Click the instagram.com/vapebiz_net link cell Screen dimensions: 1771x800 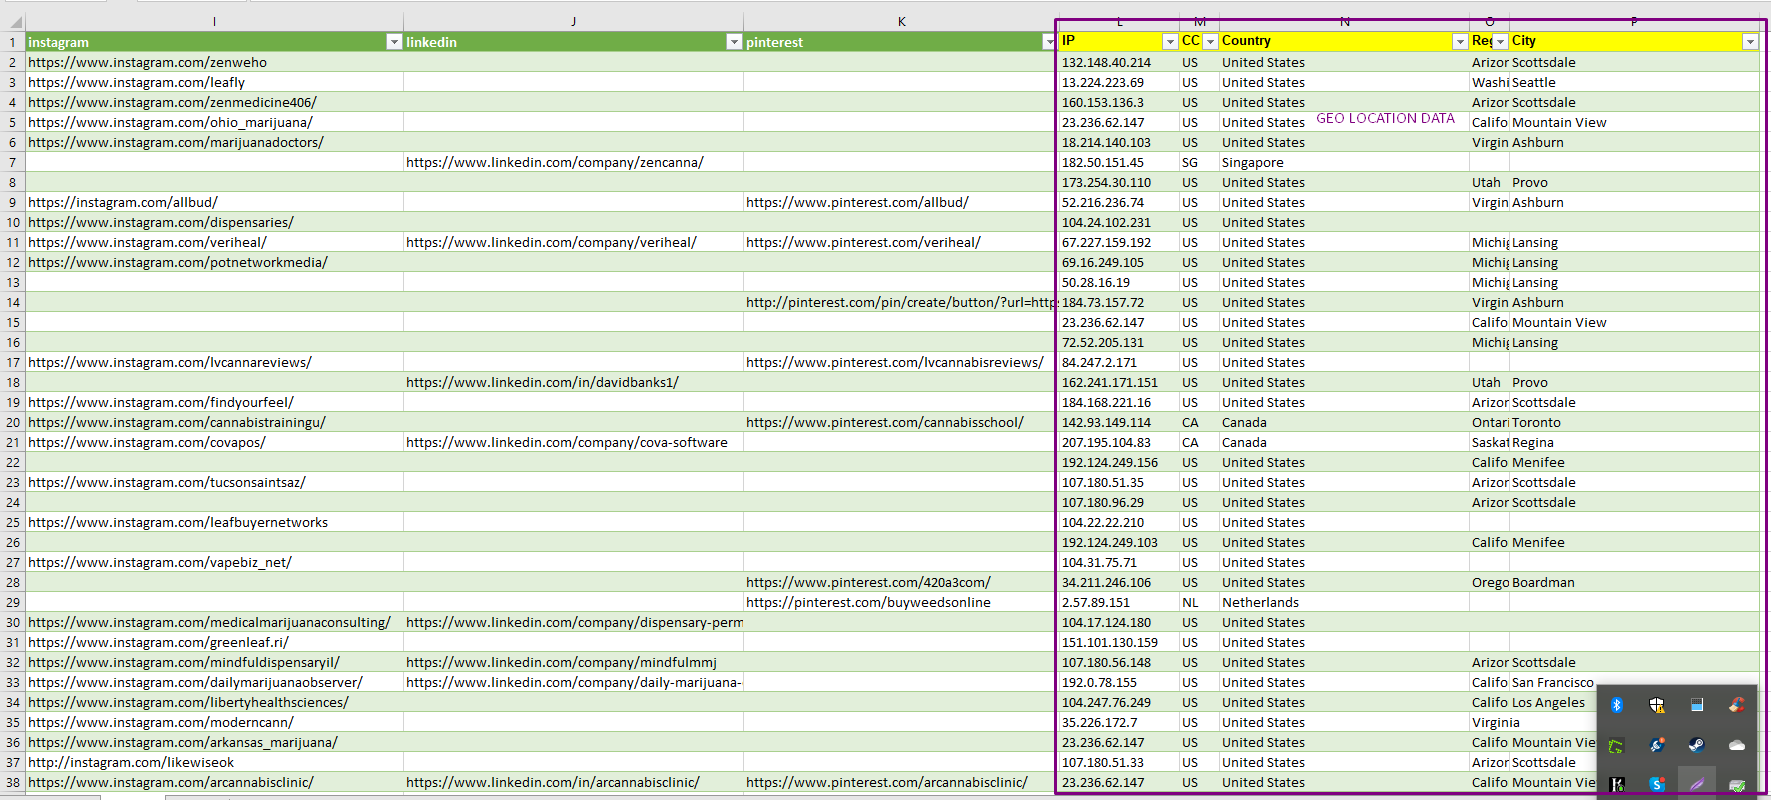pyautogui.click(x=214, y=562)
